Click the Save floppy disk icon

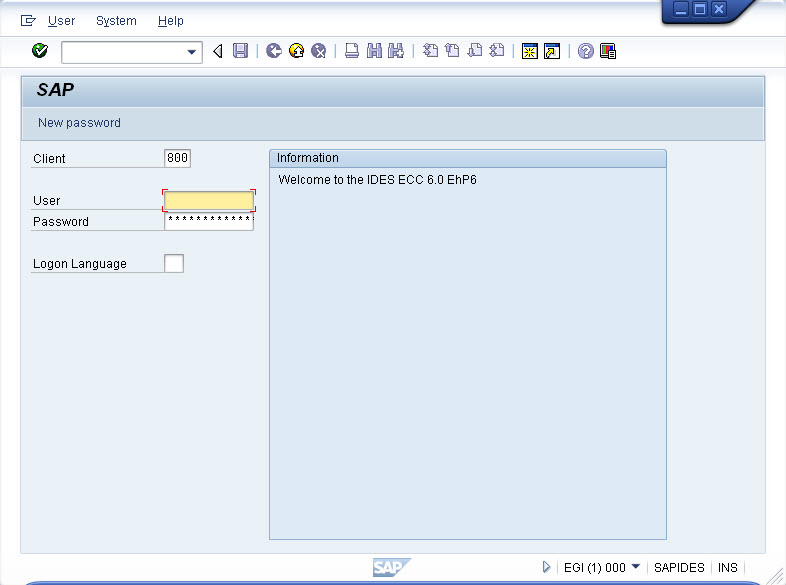point(241,51)
